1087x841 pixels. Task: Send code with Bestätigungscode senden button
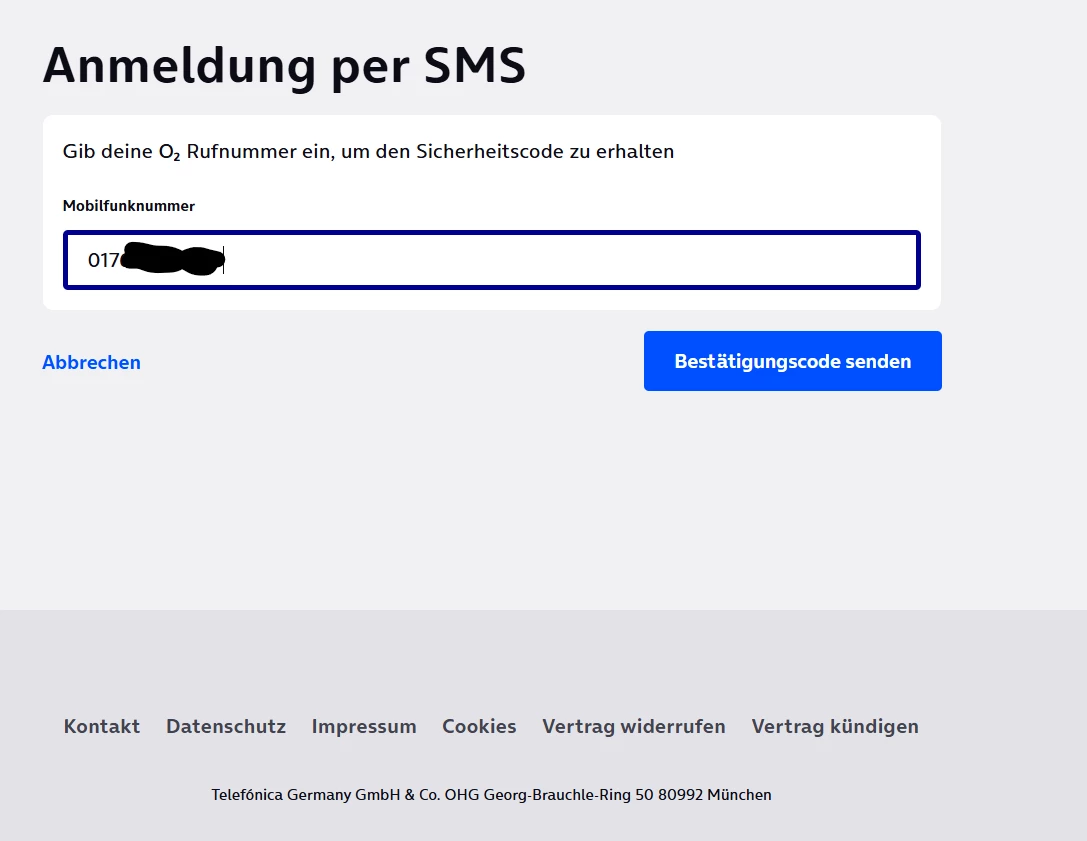click(792, 361)
